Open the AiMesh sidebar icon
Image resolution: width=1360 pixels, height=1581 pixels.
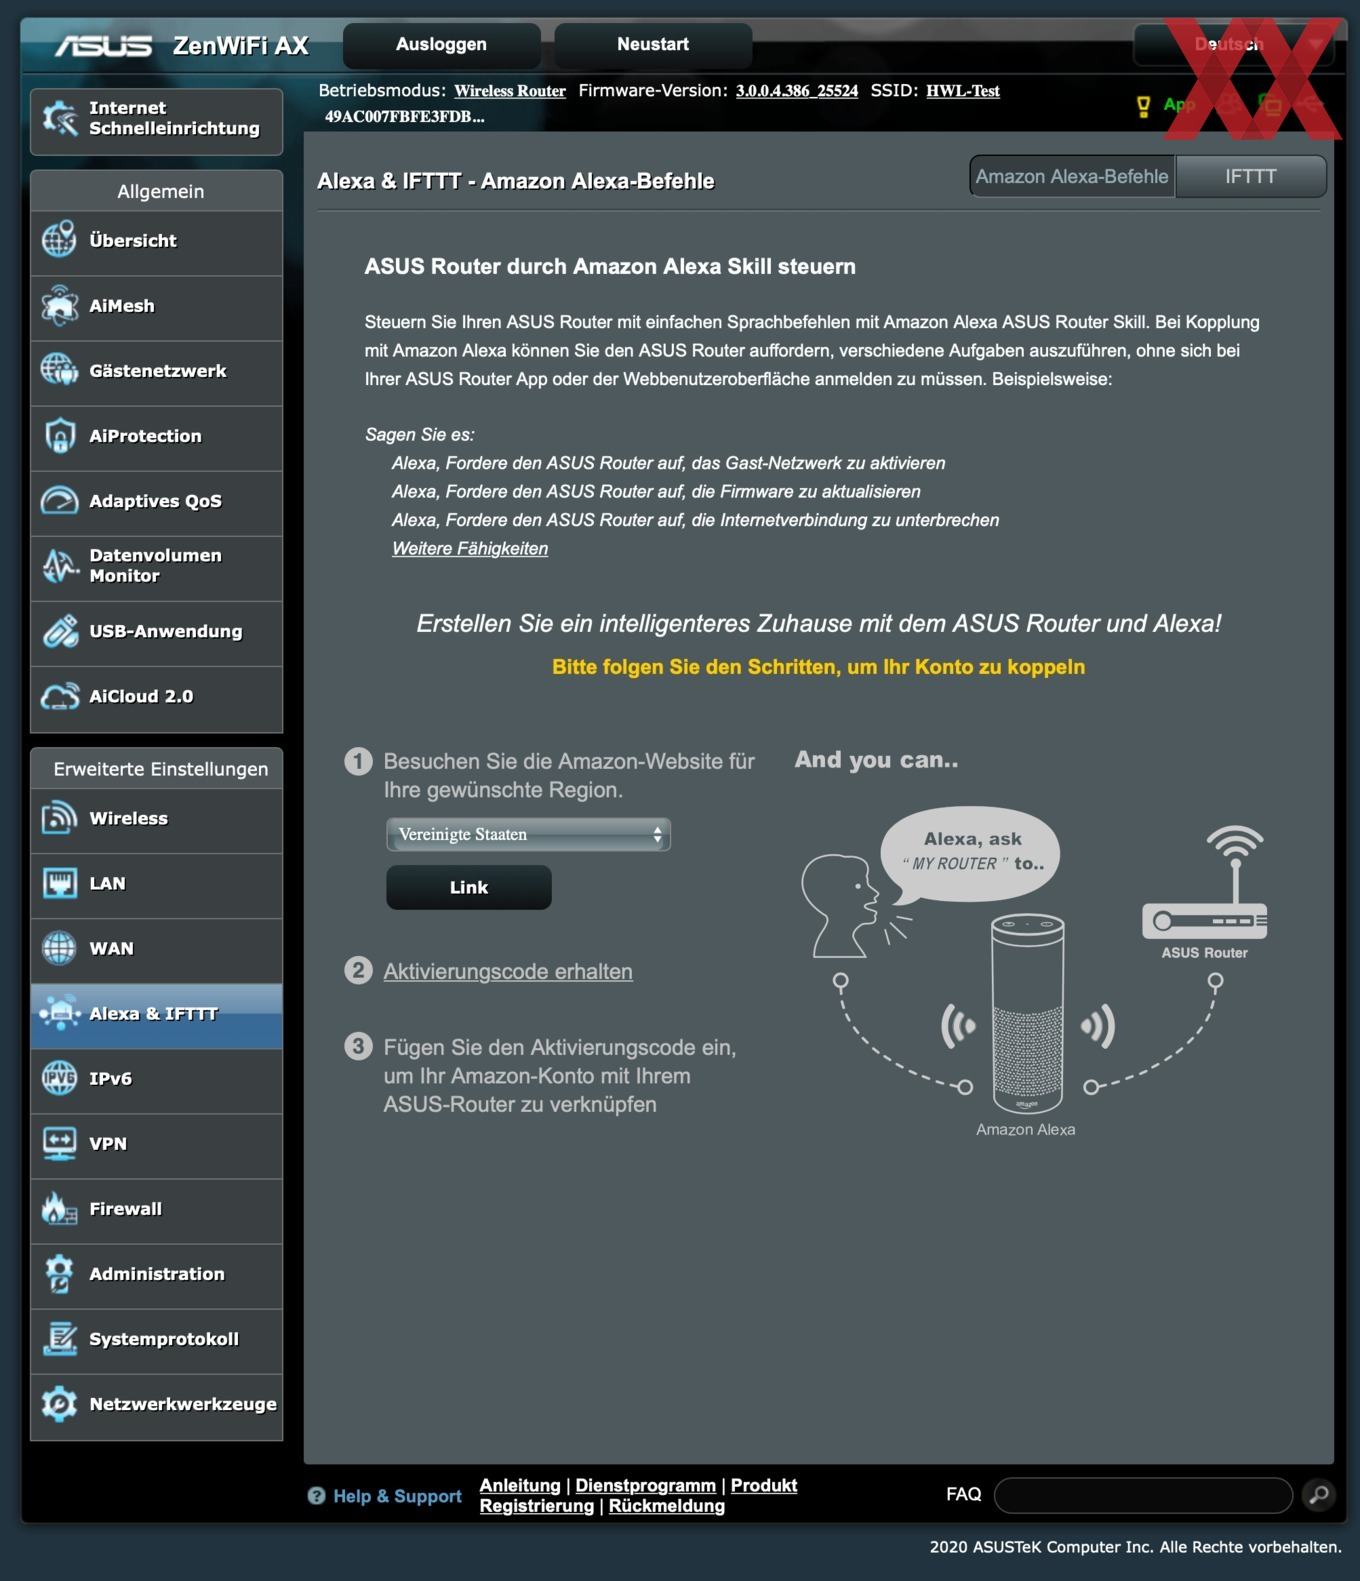(59, 305)
